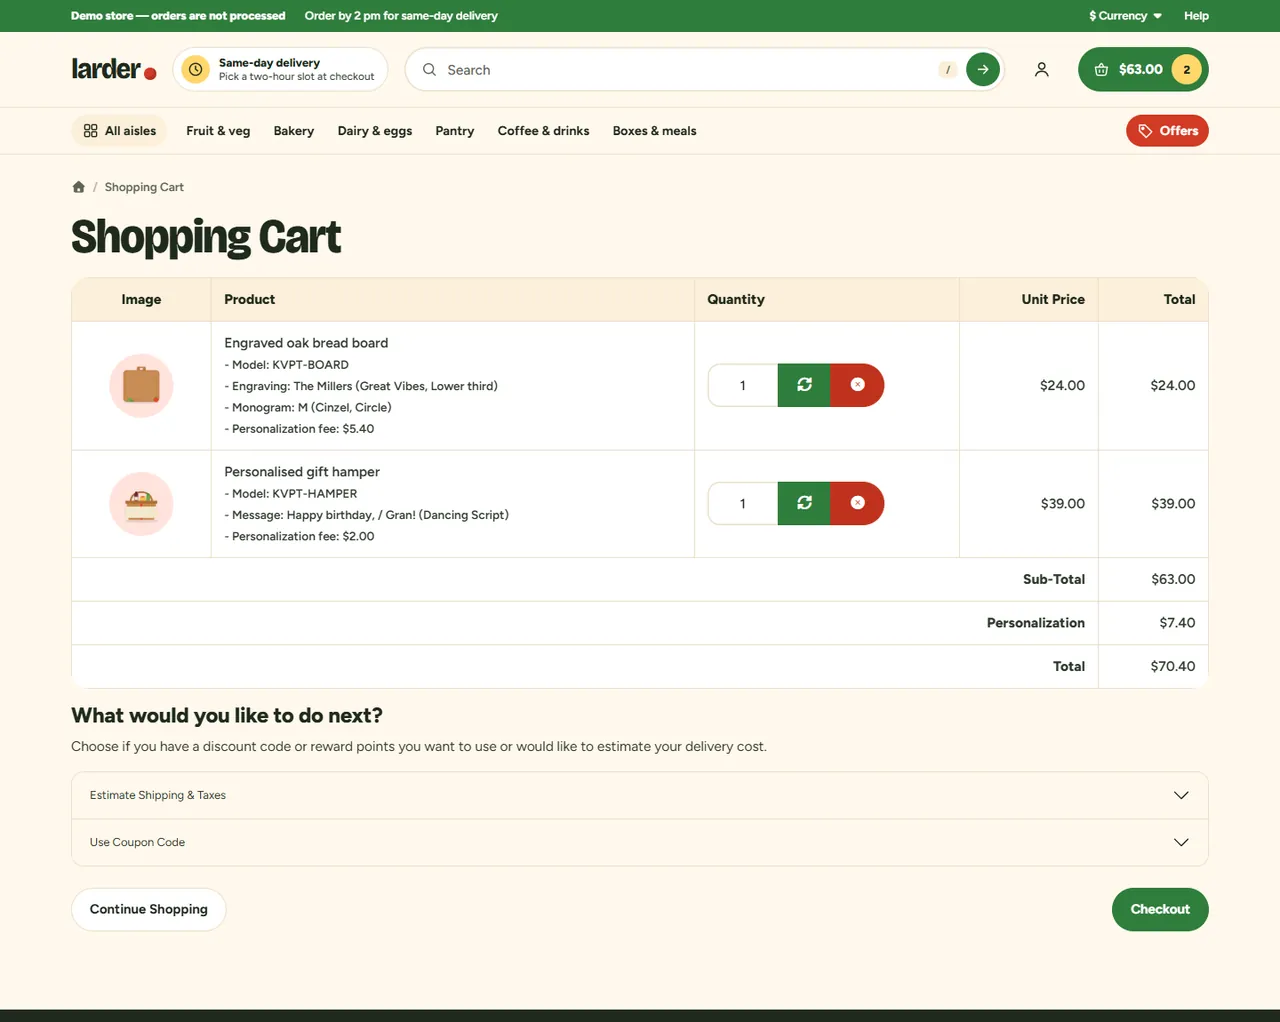Open the Dairy & eggs aisle

[375, 131]
